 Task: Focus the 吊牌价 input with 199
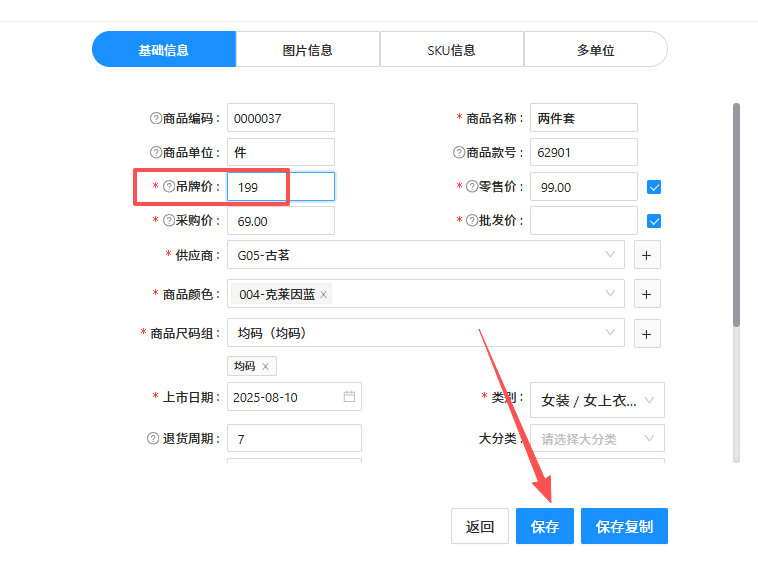click(x=281, y=187)
